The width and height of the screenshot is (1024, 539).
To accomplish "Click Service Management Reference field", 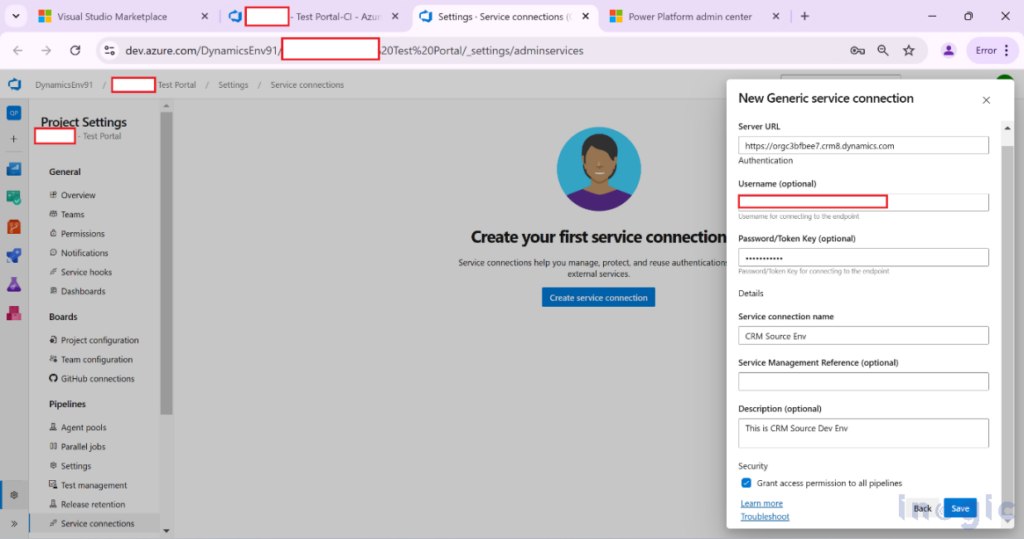I will click(x=863, y=382).
